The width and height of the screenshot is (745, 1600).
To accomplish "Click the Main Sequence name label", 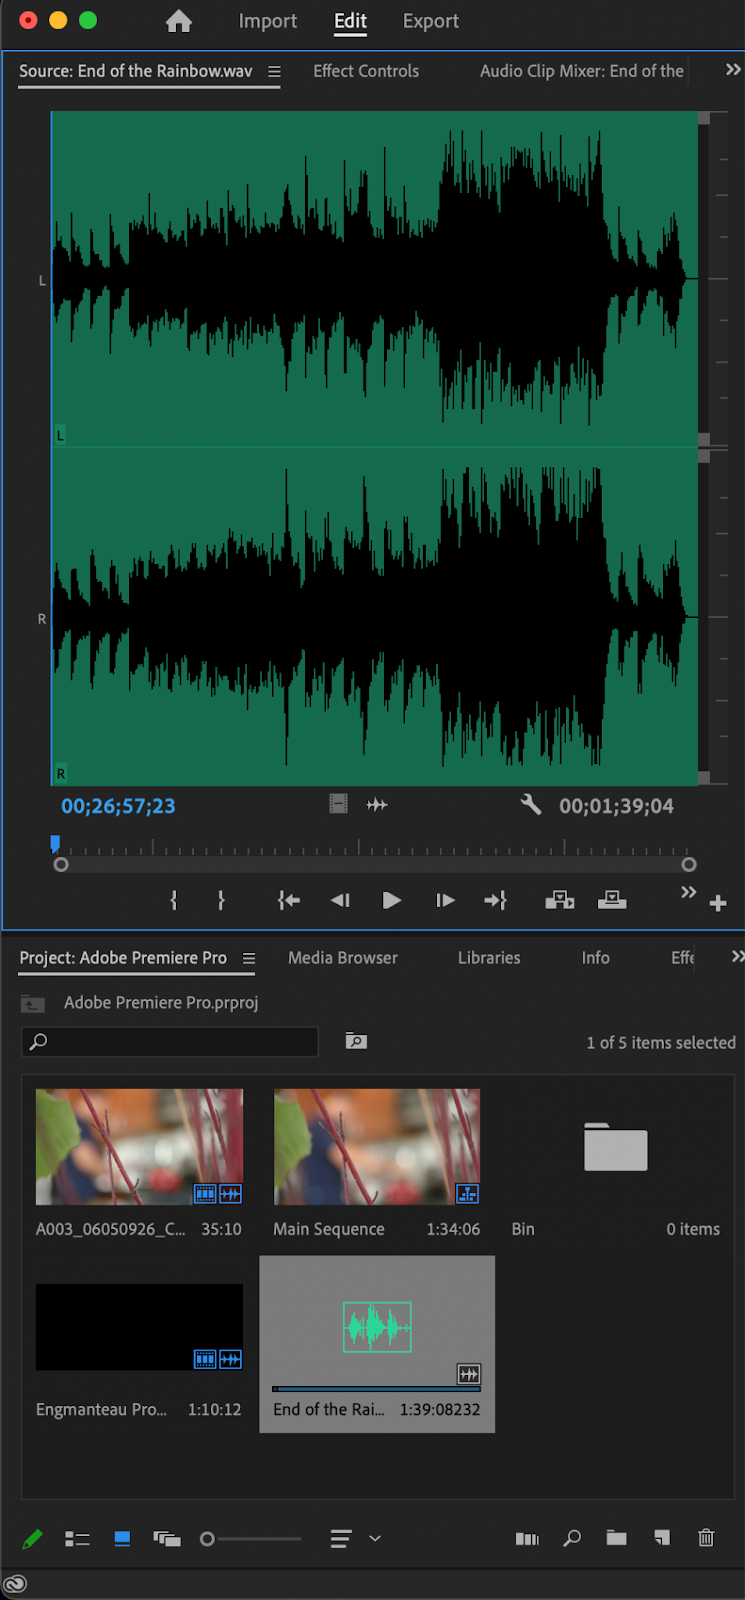I will coord(329,1229).
